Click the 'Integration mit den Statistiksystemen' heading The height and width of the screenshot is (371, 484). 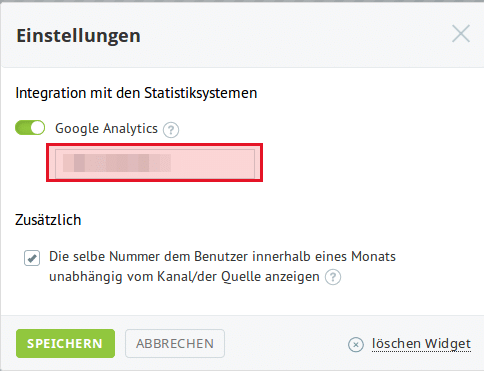pos(136,93)
